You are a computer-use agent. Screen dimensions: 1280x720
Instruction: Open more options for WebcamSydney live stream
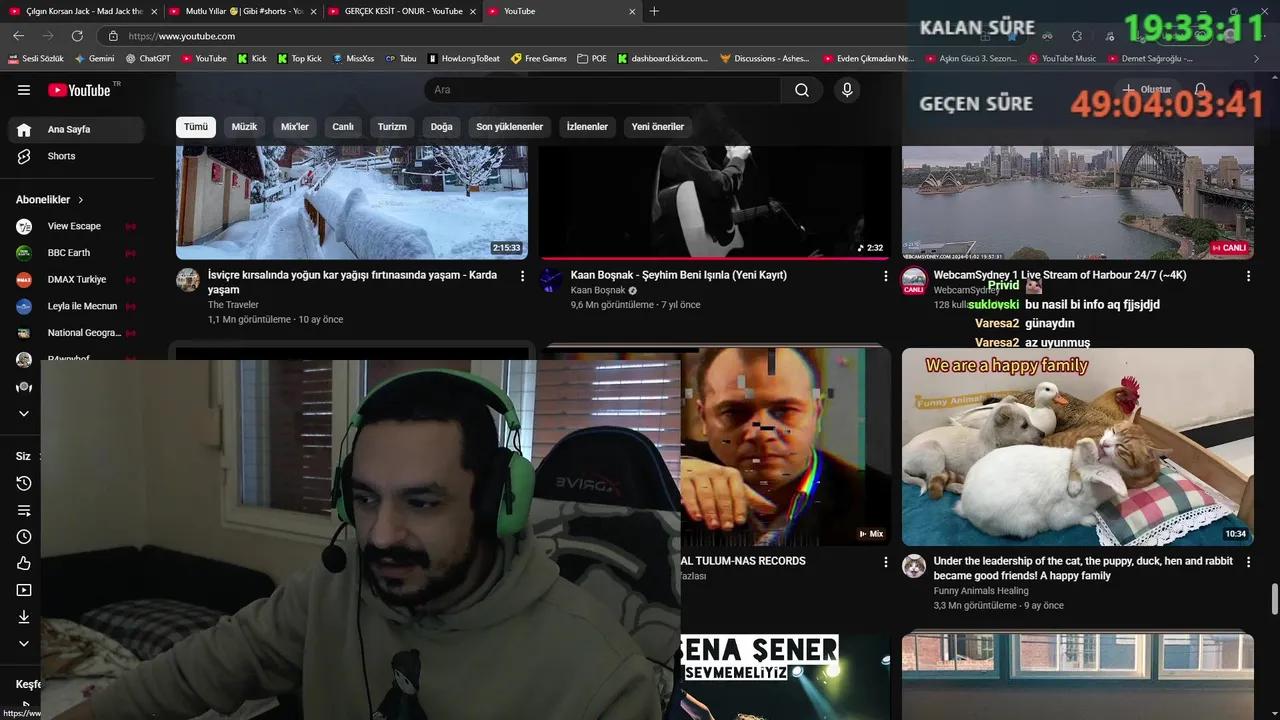[1248, 275]
